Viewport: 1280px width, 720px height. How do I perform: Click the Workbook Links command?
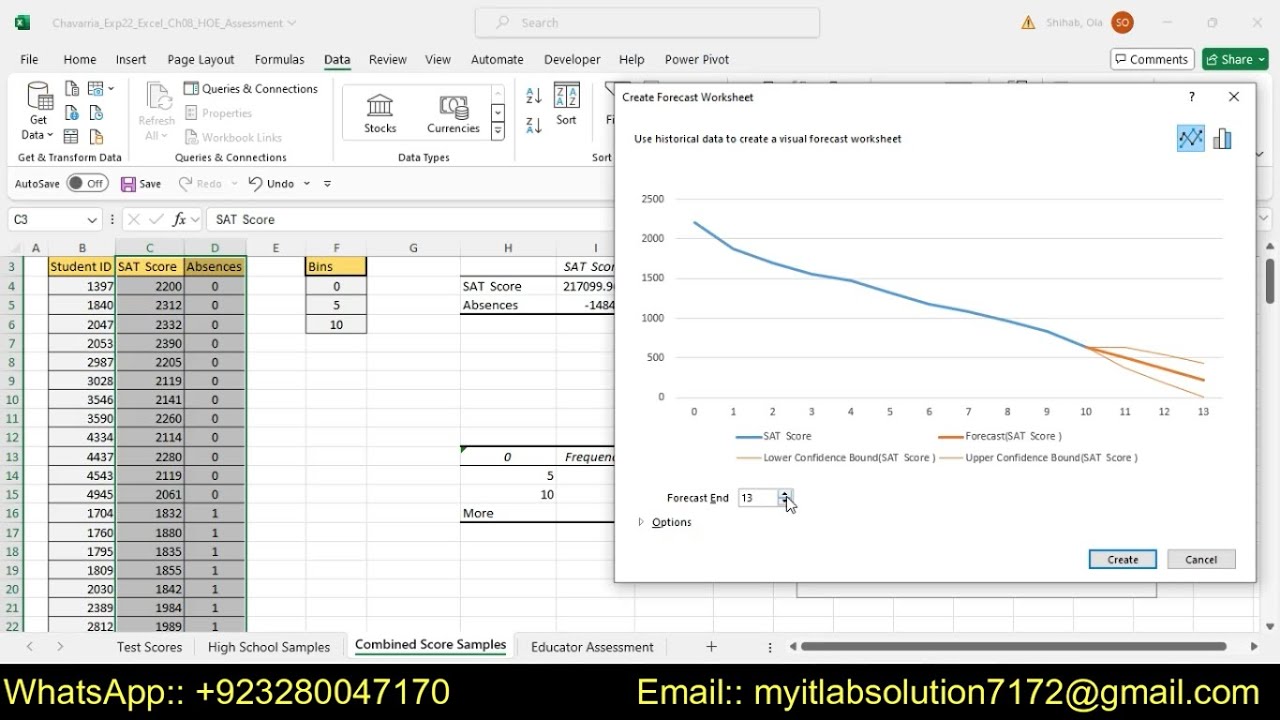pyautogui.click(x=234, y=137)
